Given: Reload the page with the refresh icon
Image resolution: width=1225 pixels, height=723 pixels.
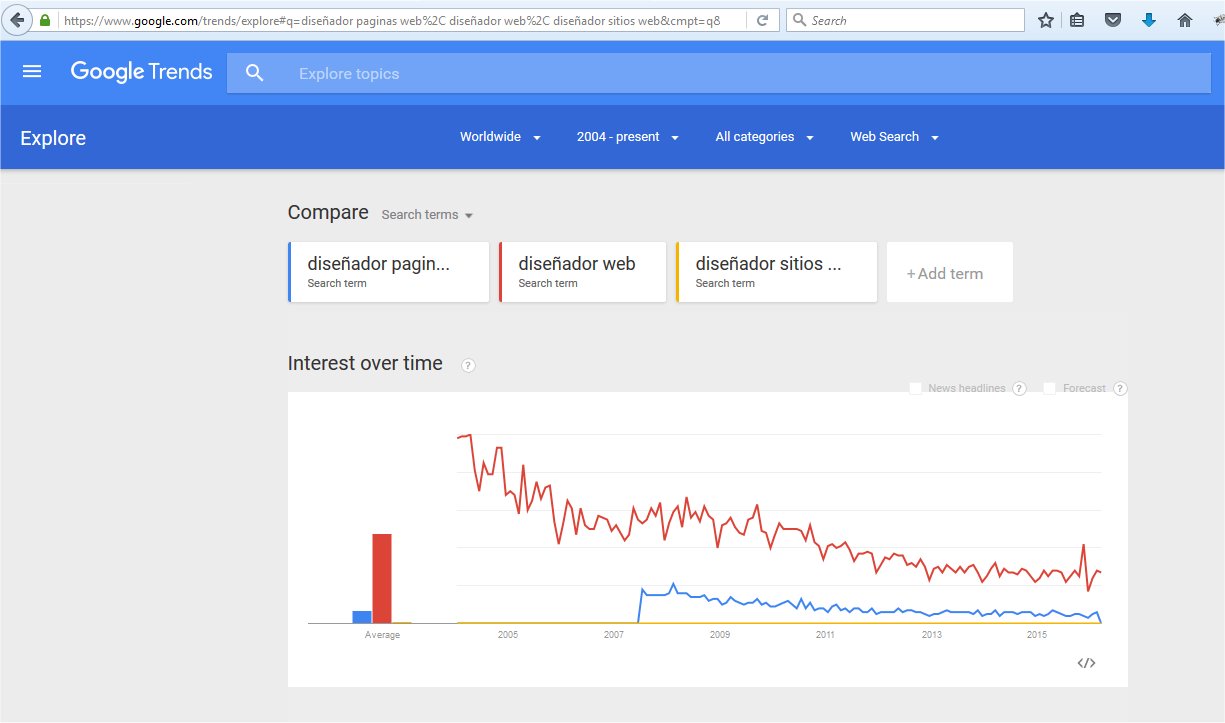Looking at the screenshot, I should [762, 20].
